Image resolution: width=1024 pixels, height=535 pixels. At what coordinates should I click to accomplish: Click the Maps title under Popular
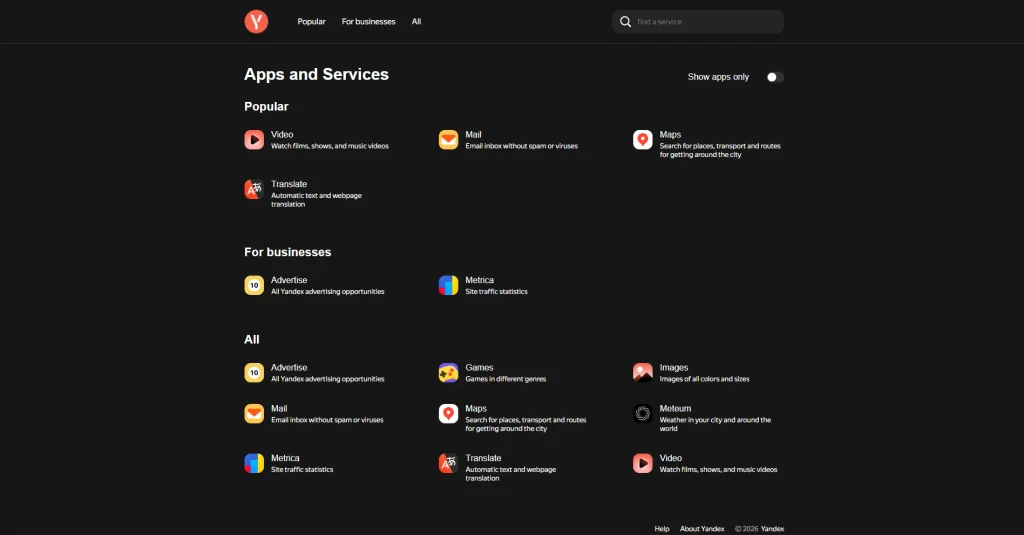[670, 135]
